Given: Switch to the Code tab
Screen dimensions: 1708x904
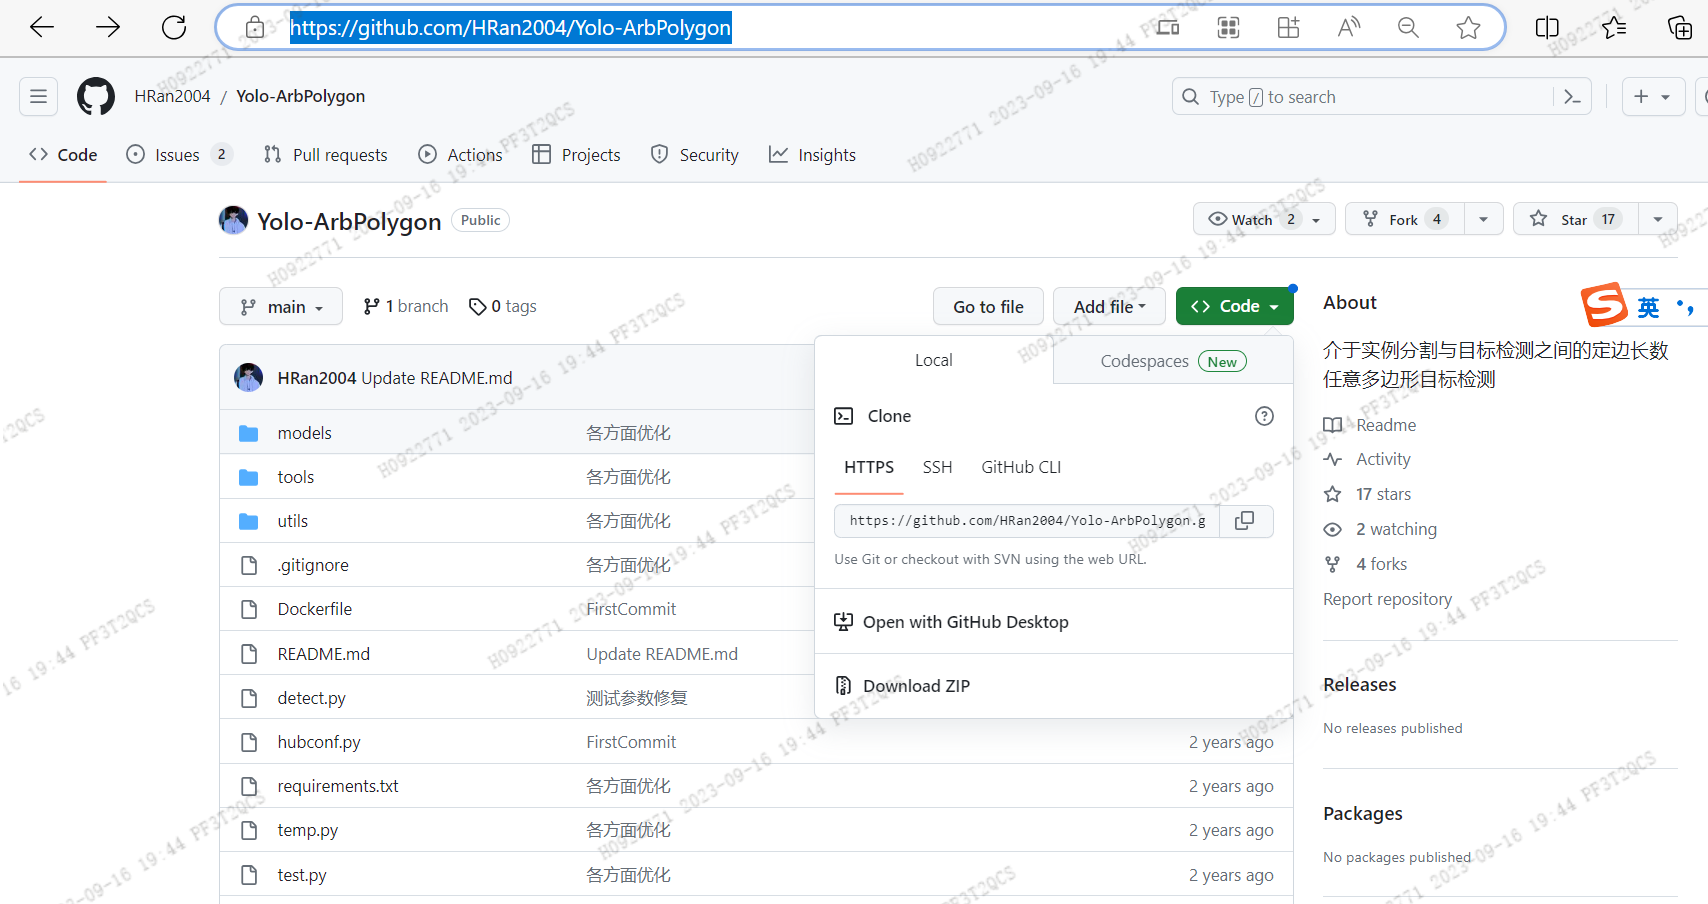Looking at the screenshot, I should tap(63, 155).
